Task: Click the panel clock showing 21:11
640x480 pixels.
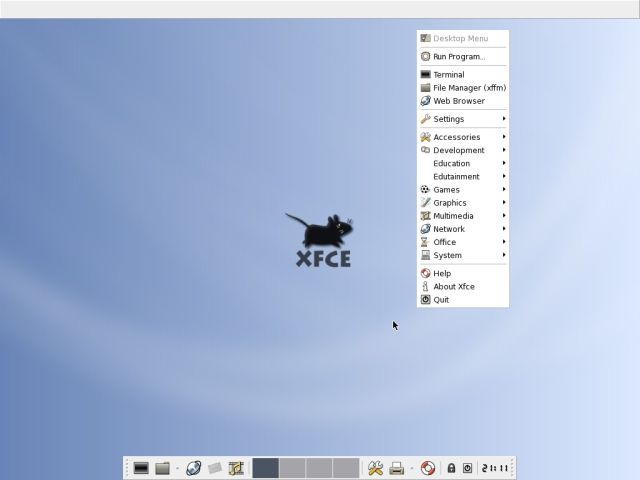Action: [x=495, y=468]
